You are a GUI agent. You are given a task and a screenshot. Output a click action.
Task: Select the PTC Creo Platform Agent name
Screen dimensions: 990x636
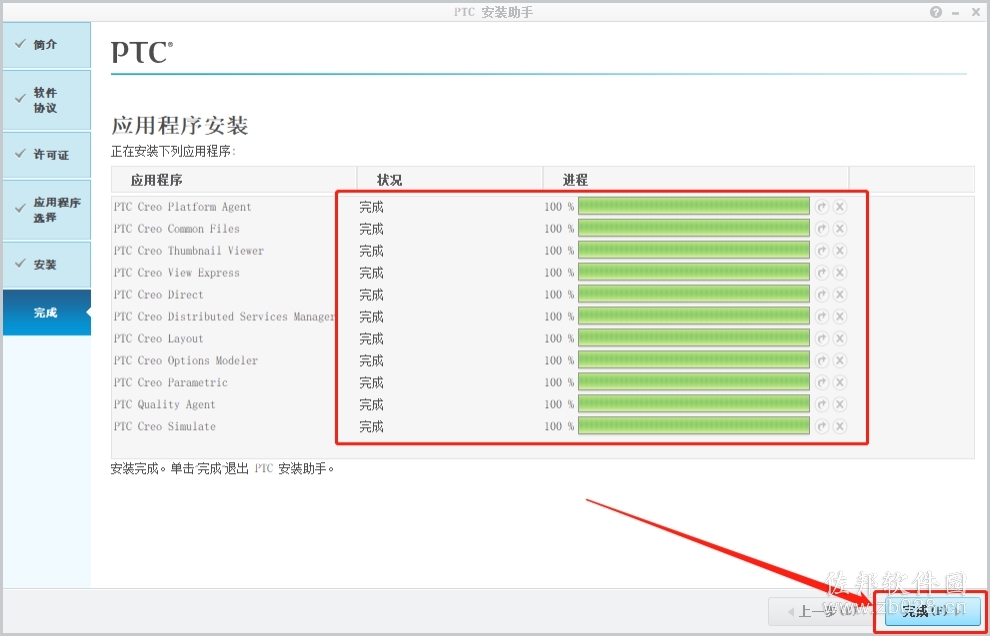pyautogui.click(x=182, y=207)
